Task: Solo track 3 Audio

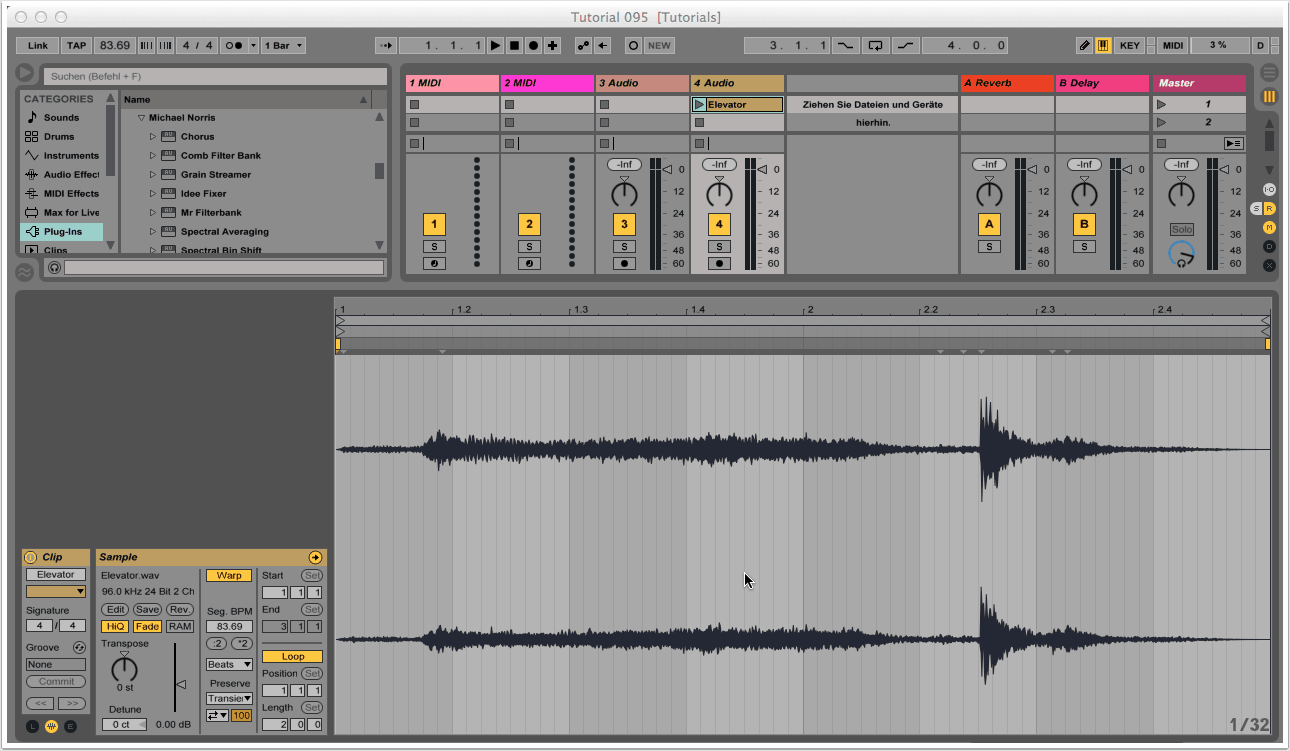Action: (624, 246)
